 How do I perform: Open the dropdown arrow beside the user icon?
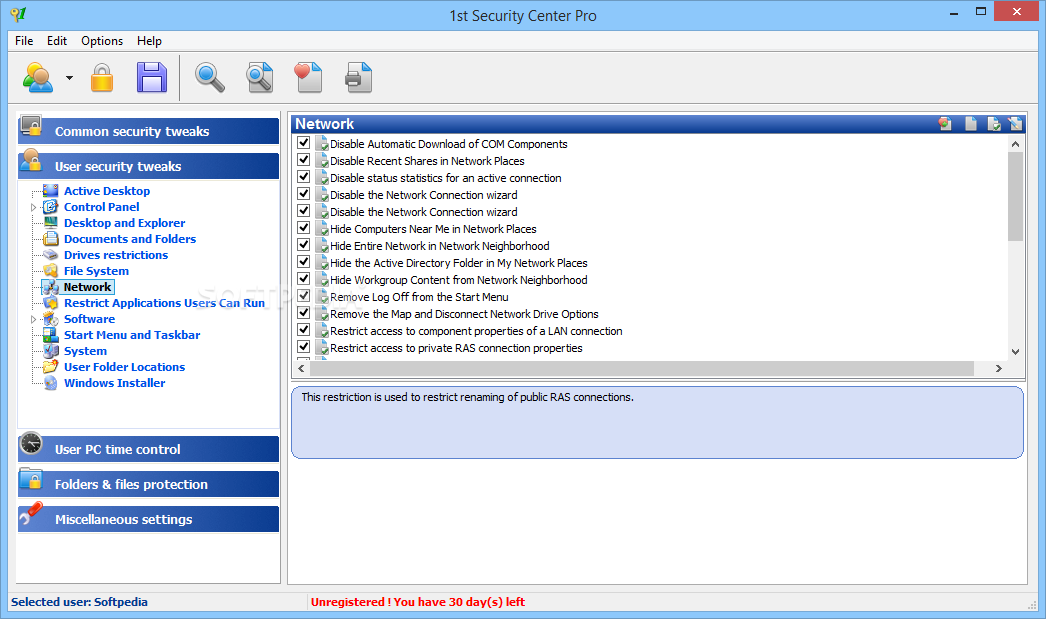pyautogui.click(x=69, y=78)
